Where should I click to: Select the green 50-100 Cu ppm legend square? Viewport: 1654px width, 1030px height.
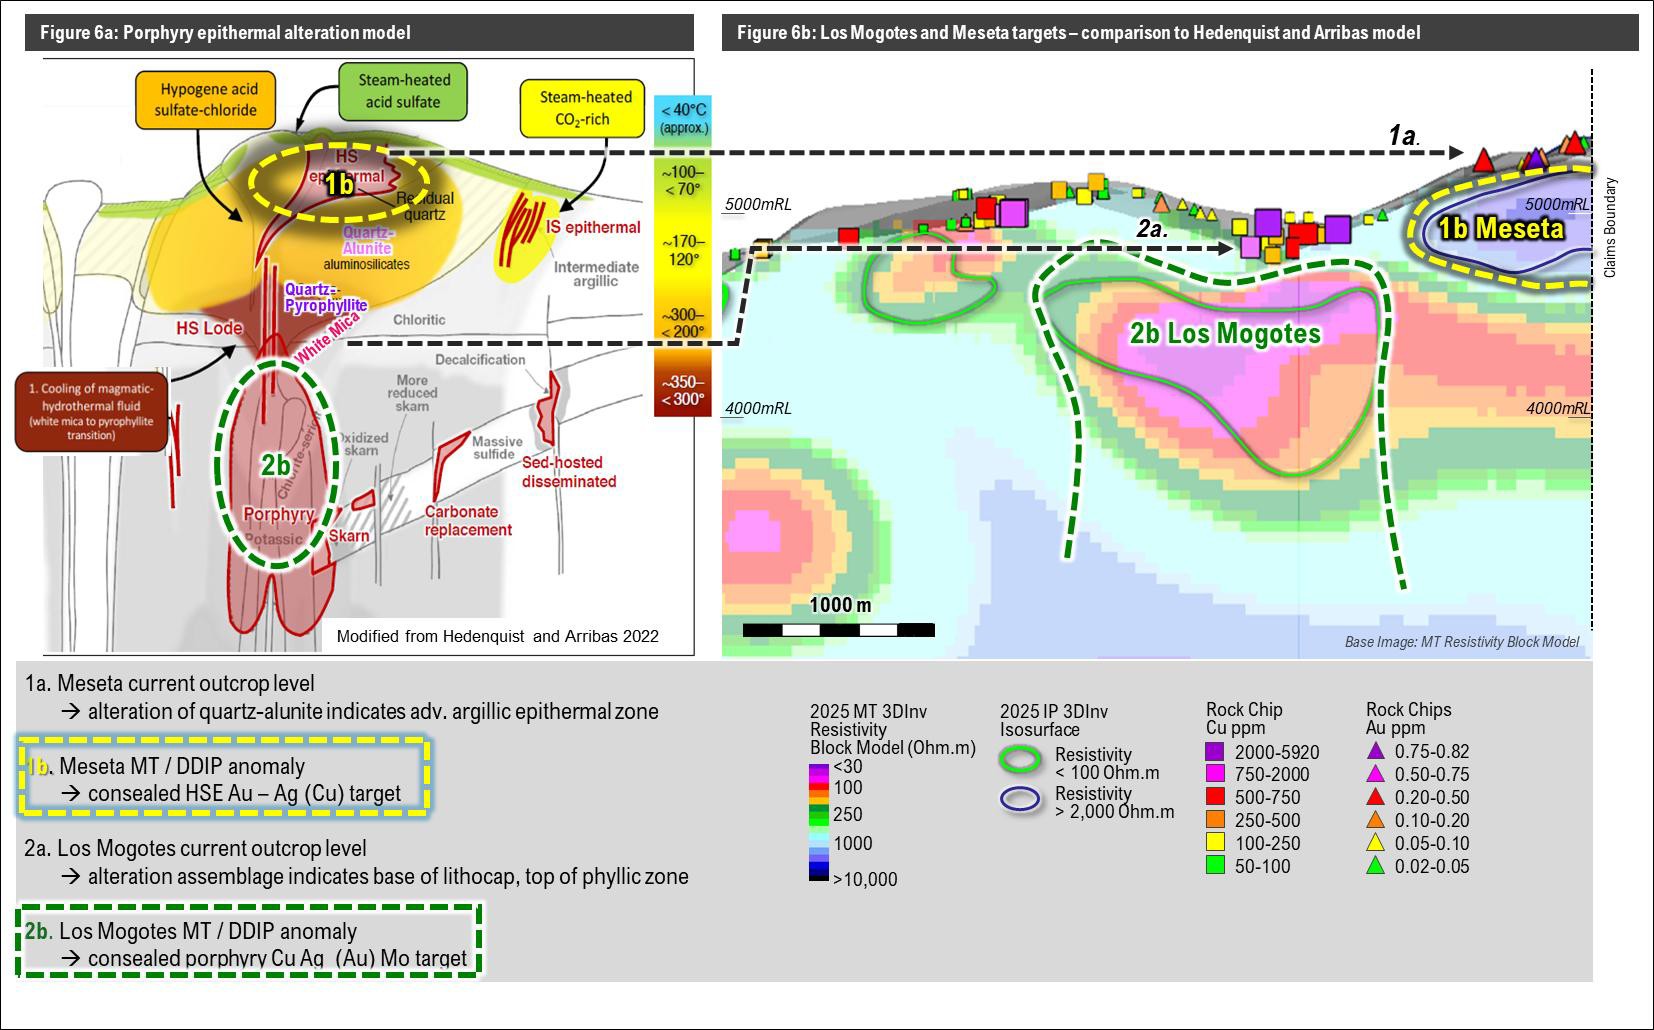coord(1215,866)
